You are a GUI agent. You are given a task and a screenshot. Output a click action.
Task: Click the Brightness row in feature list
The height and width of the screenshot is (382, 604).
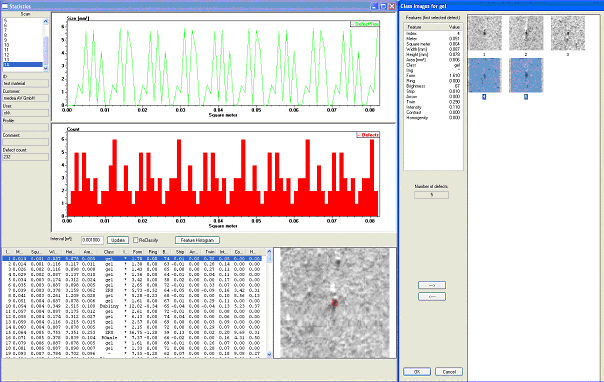tap(433, 86)
